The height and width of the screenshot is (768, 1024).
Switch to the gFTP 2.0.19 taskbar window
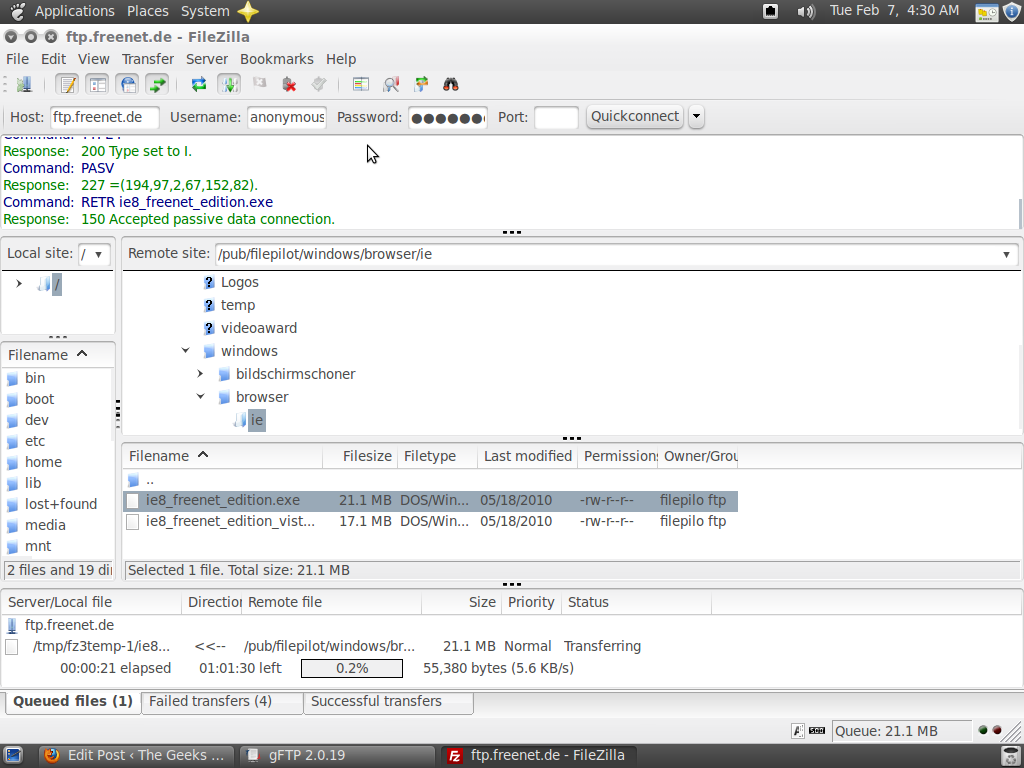point(336,756)
